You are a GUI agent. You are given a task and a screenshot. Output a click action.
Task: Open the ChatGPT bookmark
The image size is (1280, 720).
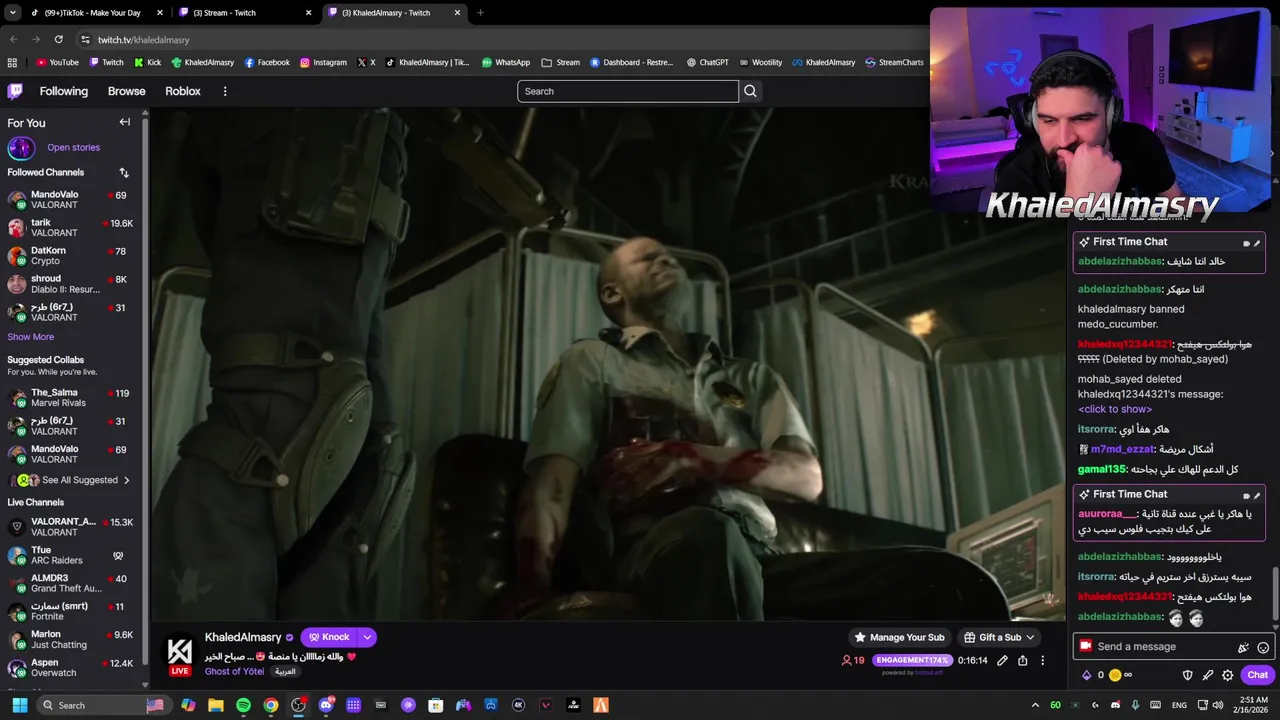click(707, 62)
